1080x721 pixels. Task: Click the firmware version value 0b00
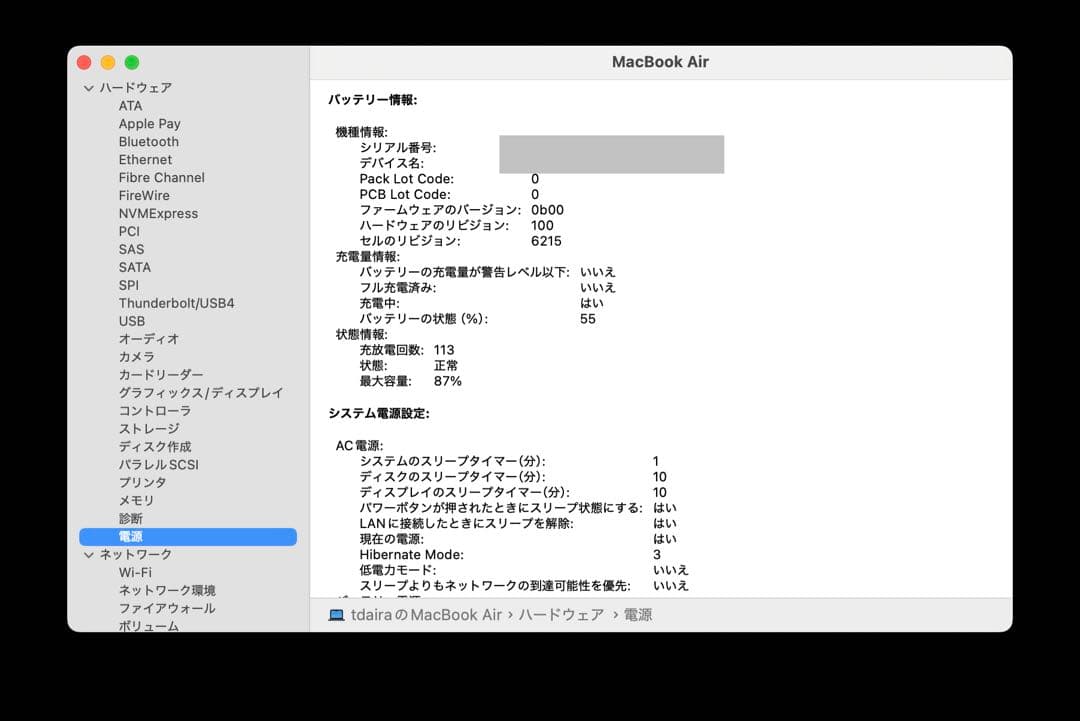(548, 210)
